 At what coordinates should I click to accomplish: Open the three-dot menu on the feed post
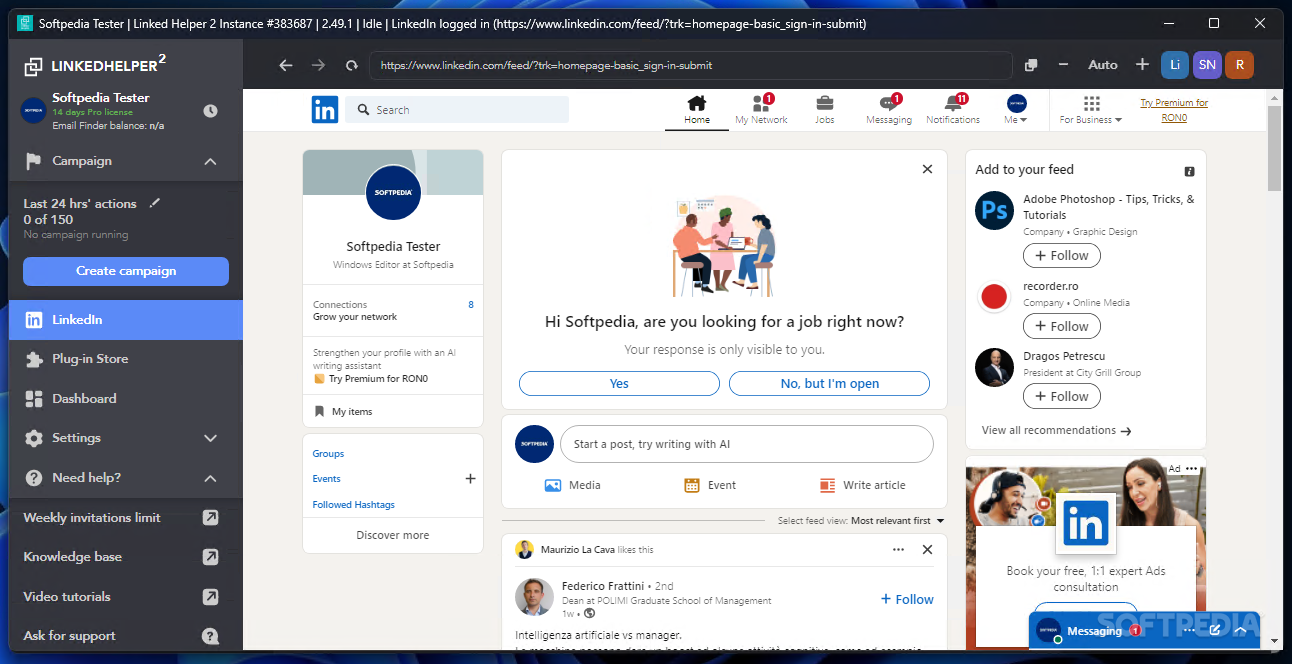pyautogui.click(x=898, y=549)
